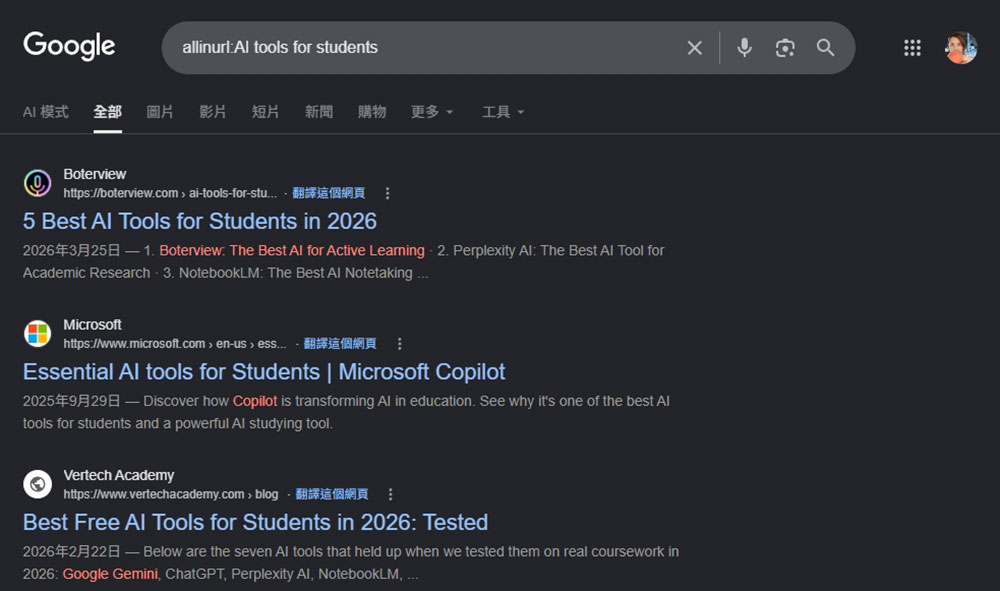Click the date 2026年2月22日
Screen dimensions: 1000x591
point(71,551)
